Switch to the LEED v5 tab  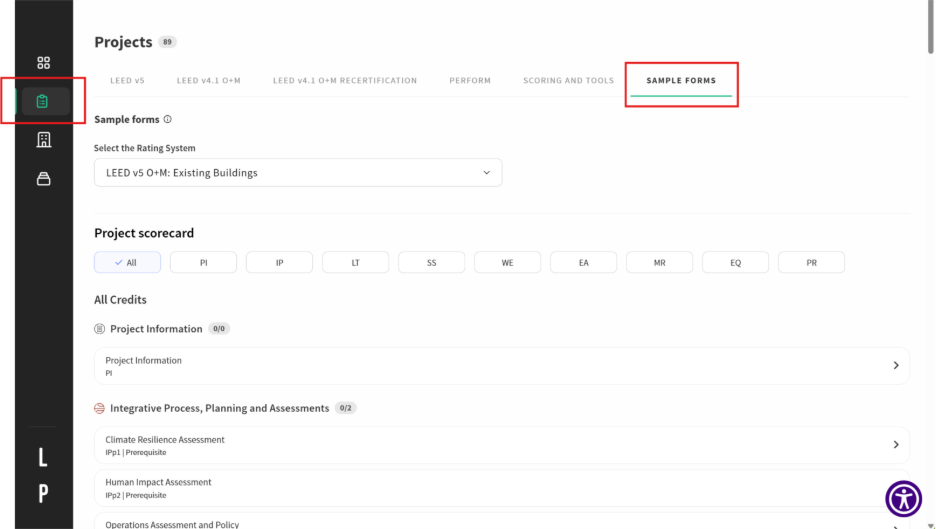(x=127, y=80)
